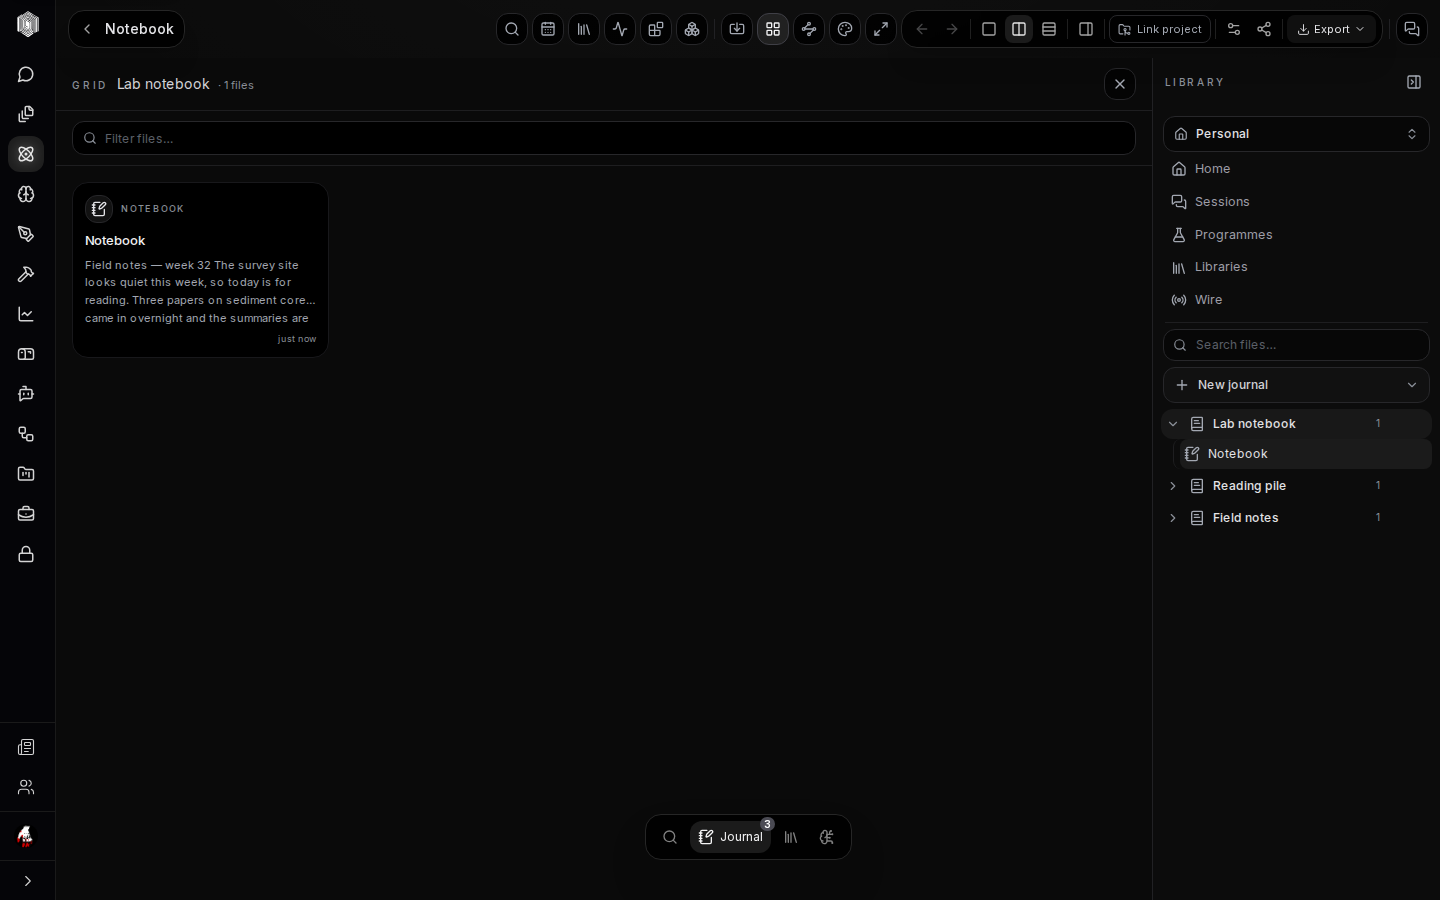Image resolution: width=1440 pixels, height=900 pixels.
Task: Expand the Field notes journal
Action: 1173,518
